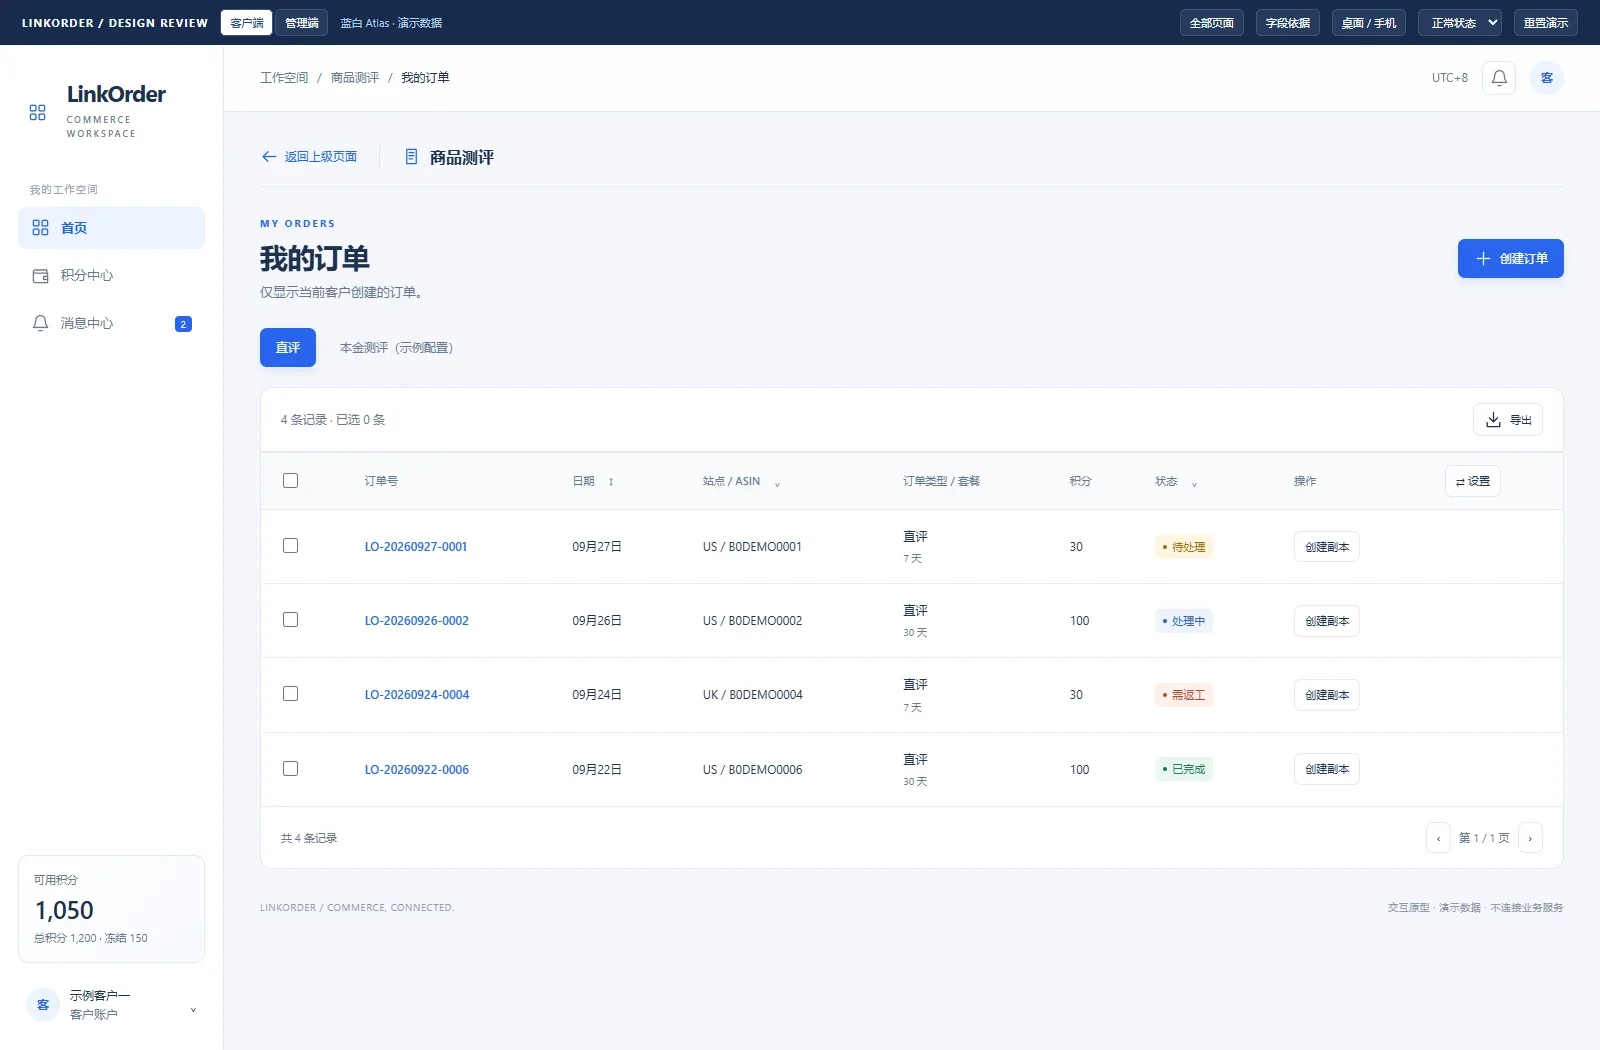Select the 管理端 tab in top bar

(302, 23)
